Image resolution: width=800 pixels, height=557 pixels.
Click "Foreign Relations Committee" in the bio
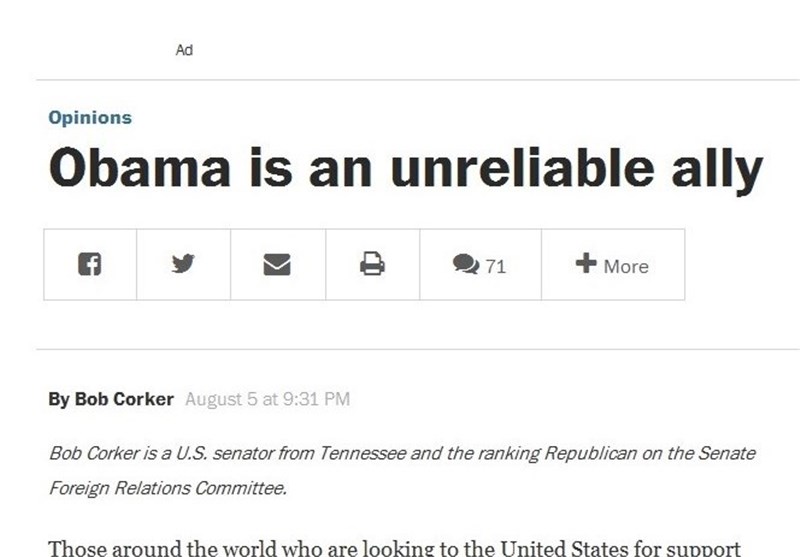tap(167, 489)
